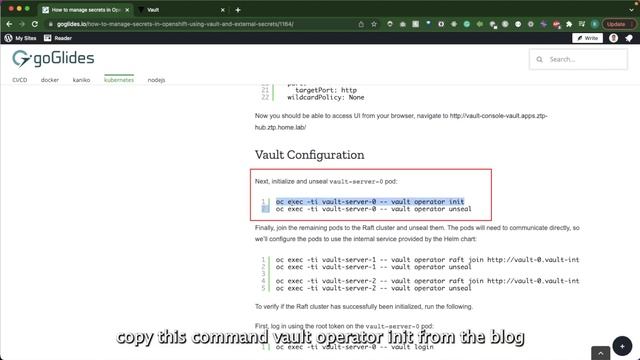640x360 pixels.
Task: Click the Write button in admin bar
Action: (587, 38)
